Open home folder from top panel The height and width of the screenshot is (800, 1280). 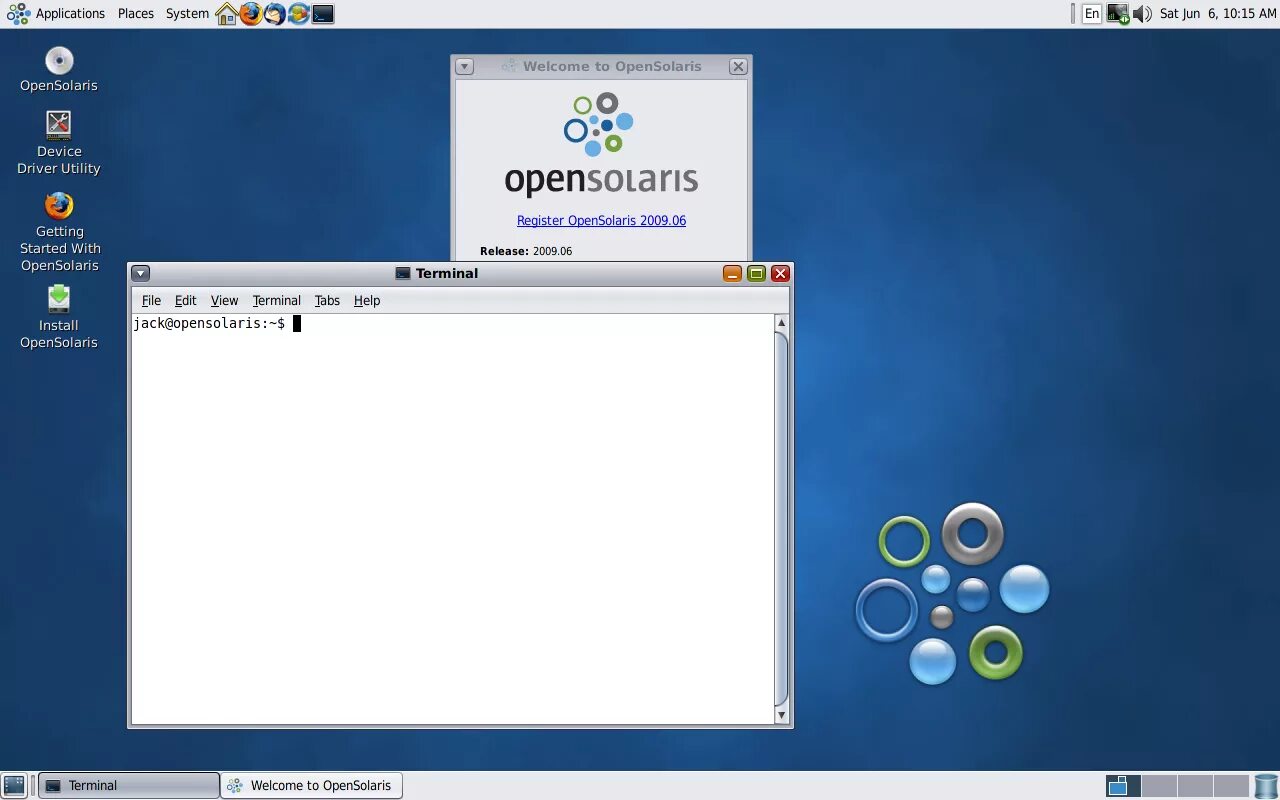point(227,14)
